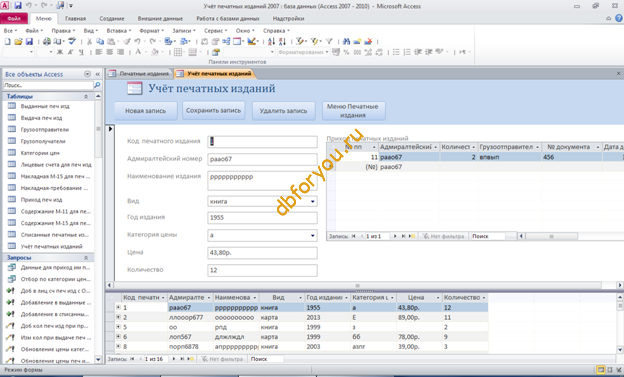Apply underline with the Ч icon

pyautogui.click(x=81, y=52)
